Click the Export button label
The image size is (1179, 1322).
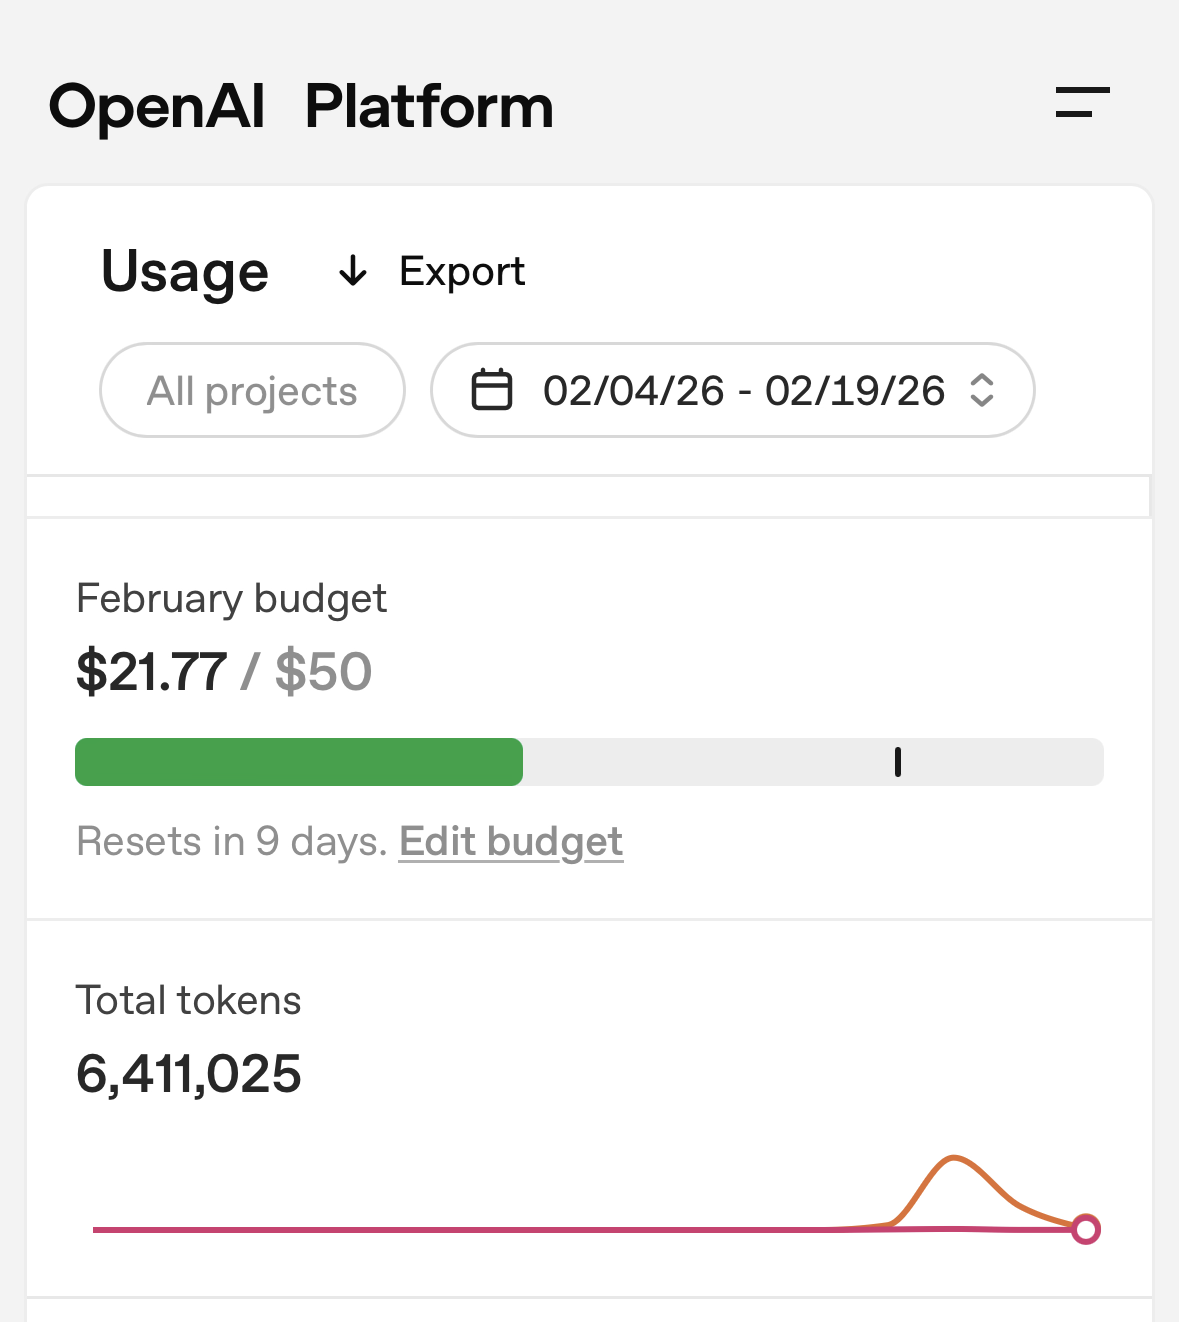point(462,271)
